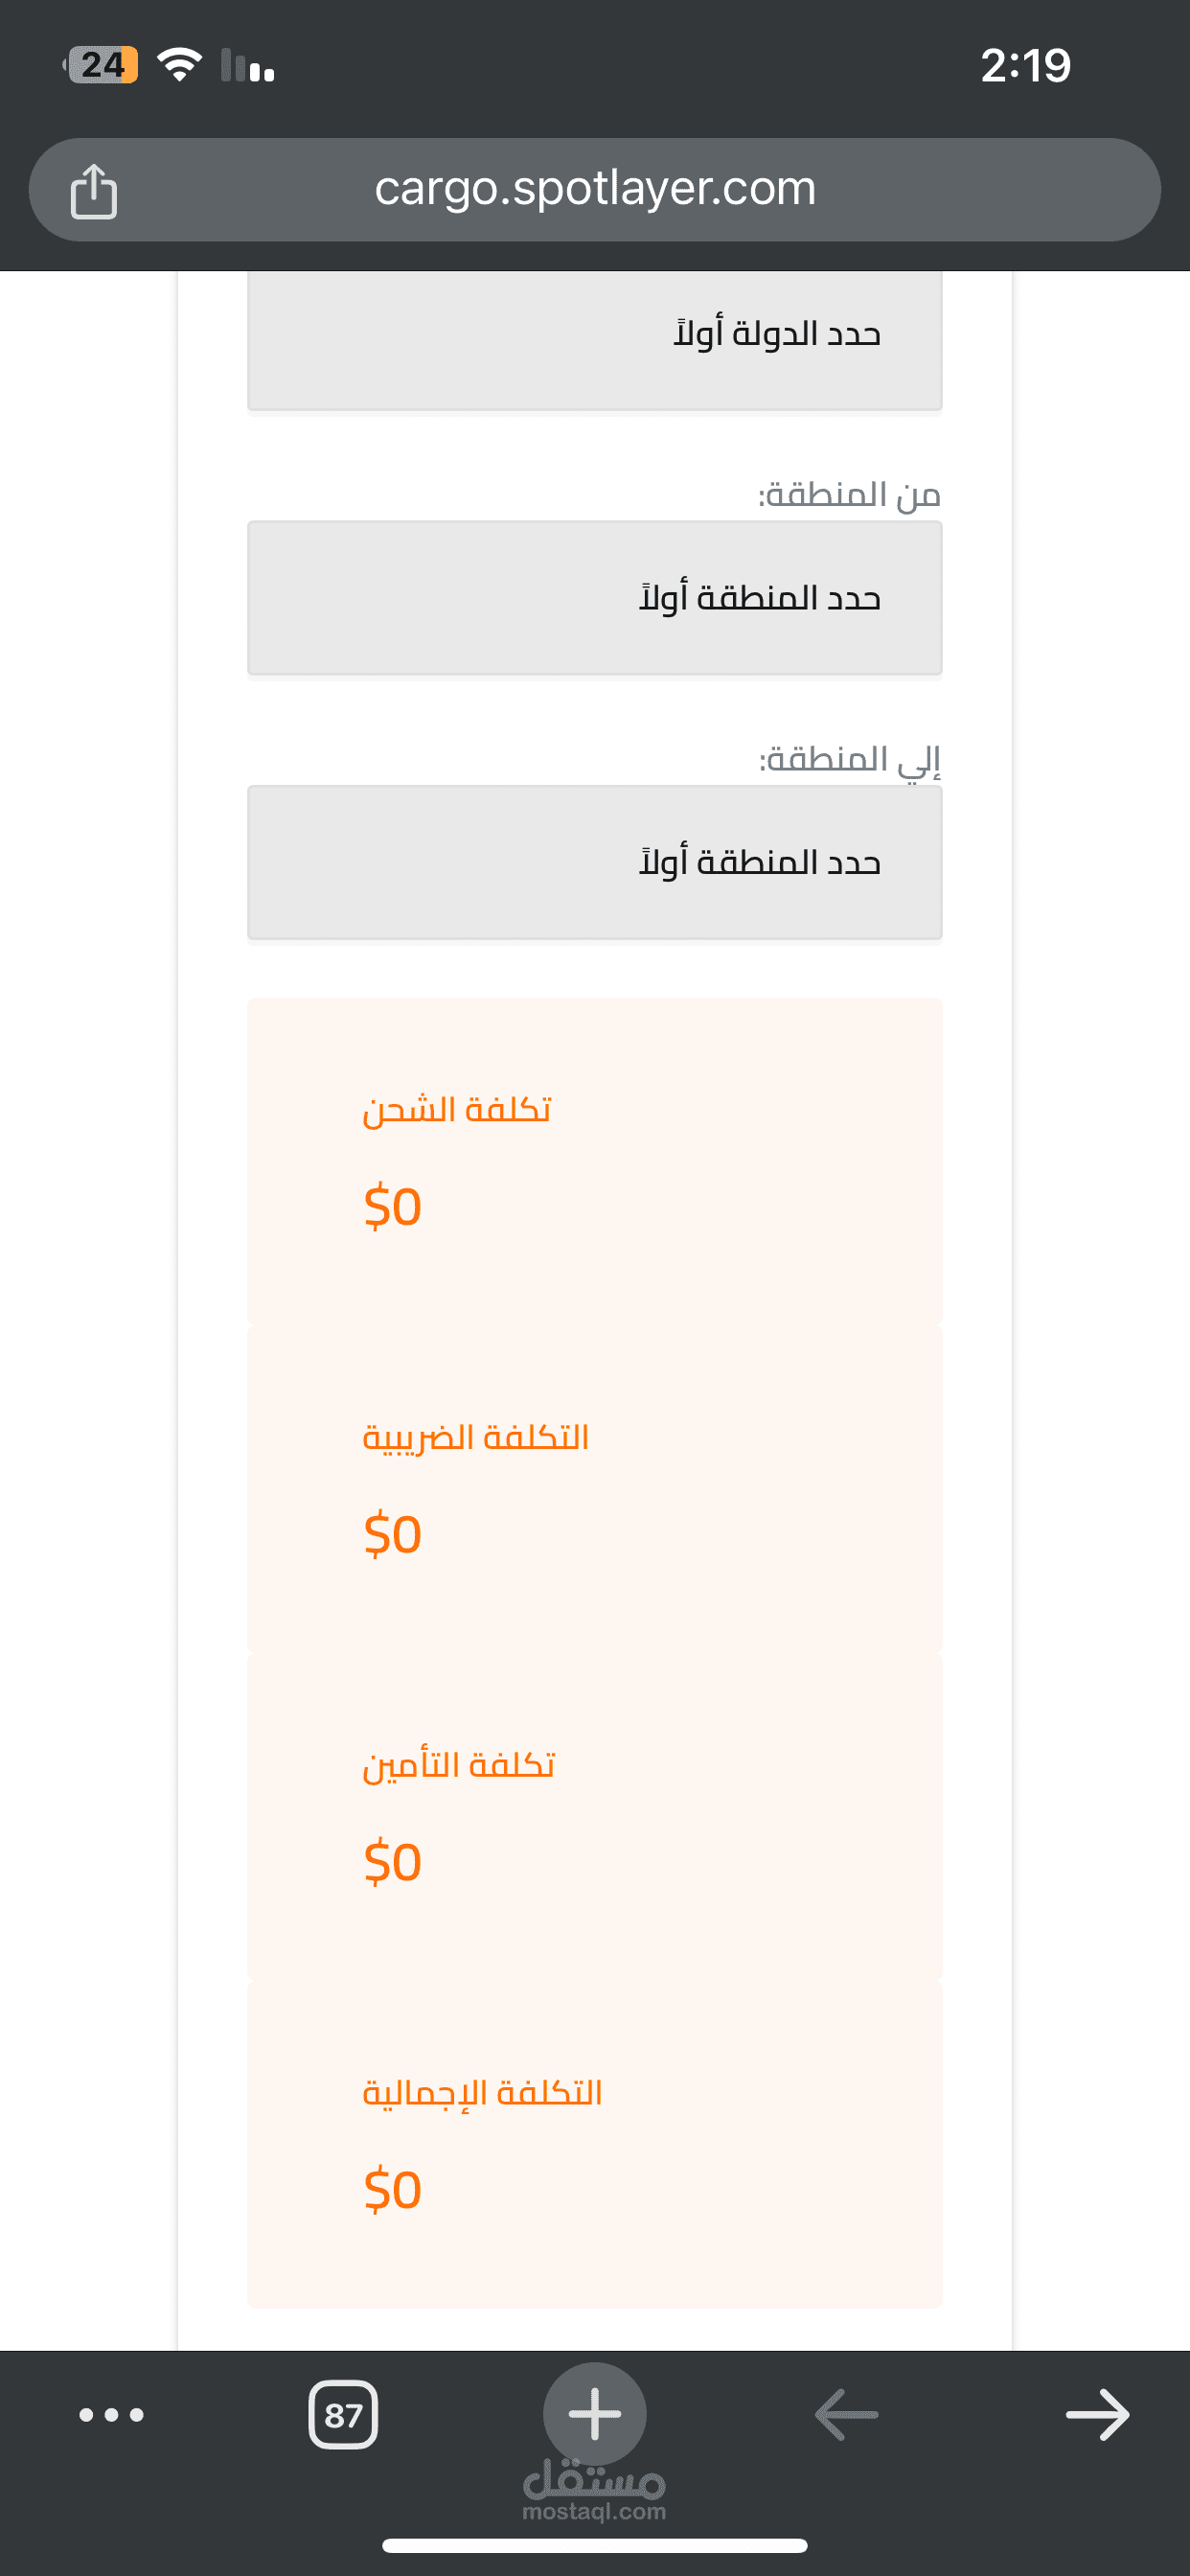Viewport: 1190px width, 2576px height.
Task: Tap the تكلفة الشحن cost card
Action: (594, 1160)
